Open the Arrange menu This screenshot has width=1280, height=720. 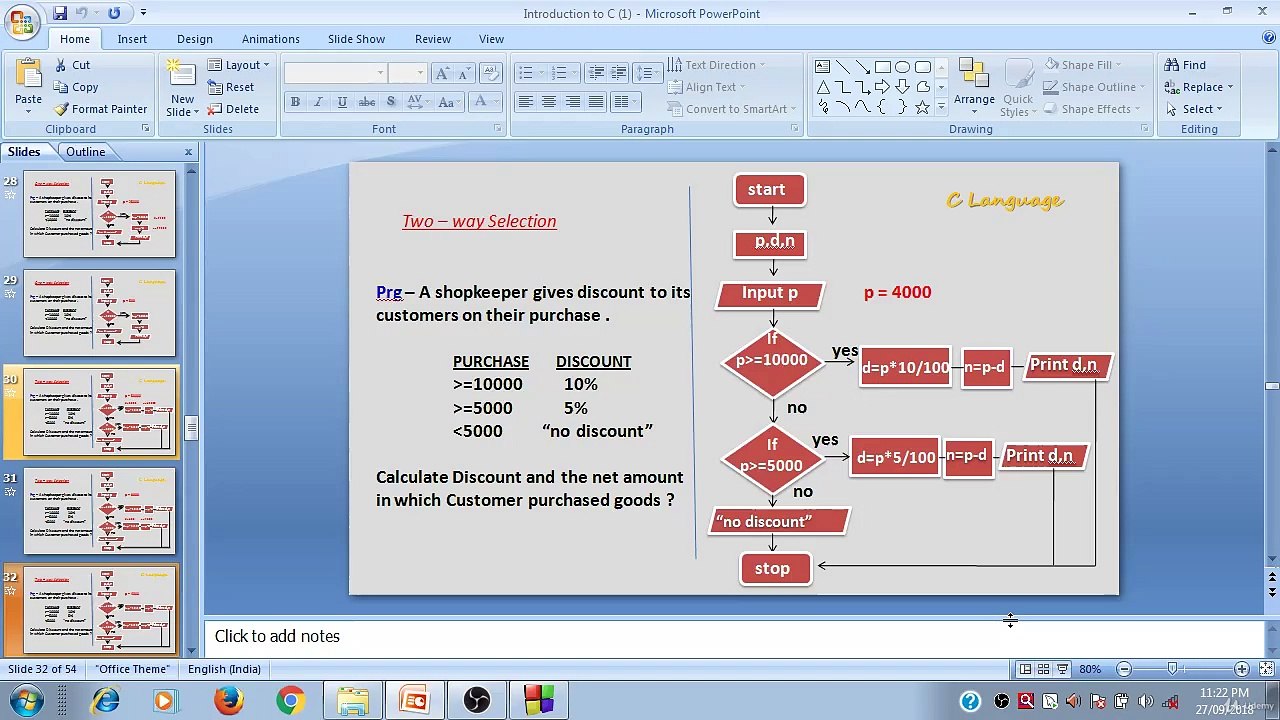(974, 83)
